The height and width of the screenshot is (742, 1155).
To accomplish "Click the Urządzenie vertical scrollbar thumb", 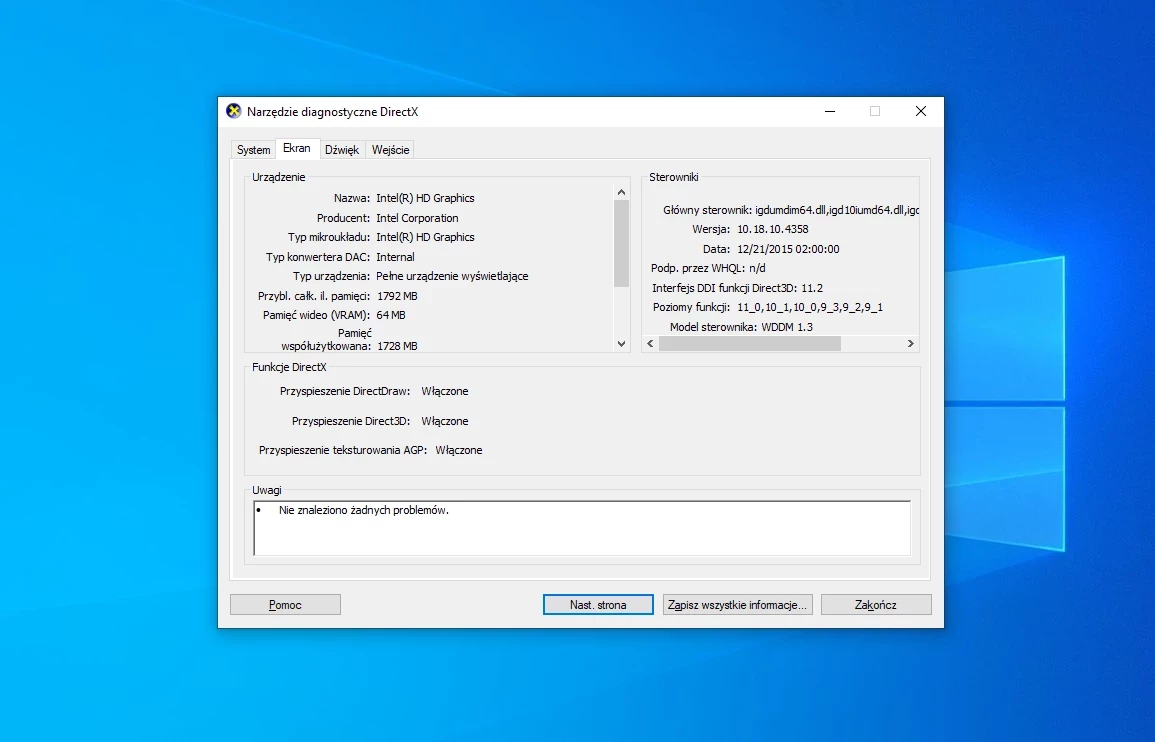I will coord(622,243).
